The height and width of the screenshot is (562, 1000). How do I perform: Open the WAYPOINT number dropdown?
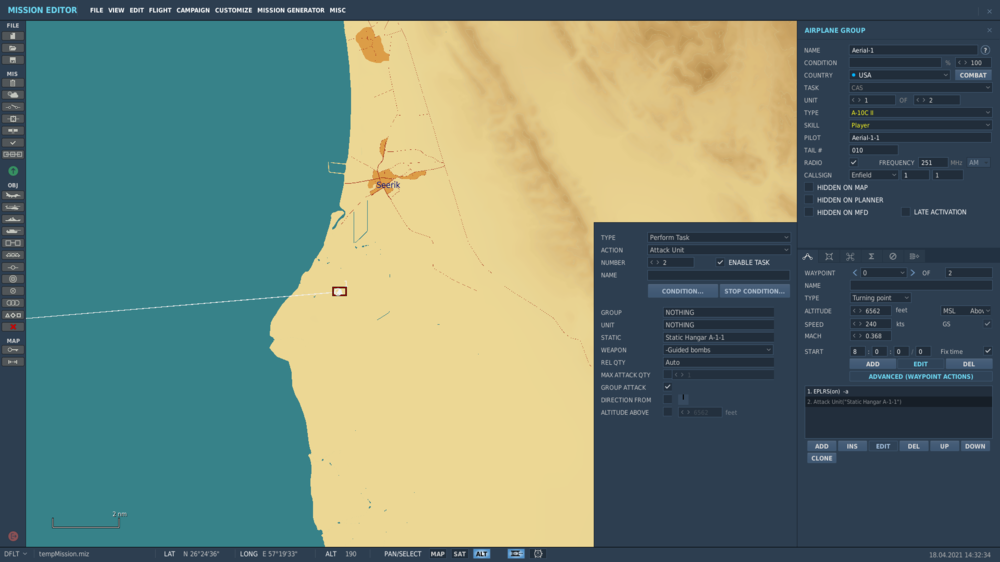click(883, 273)
